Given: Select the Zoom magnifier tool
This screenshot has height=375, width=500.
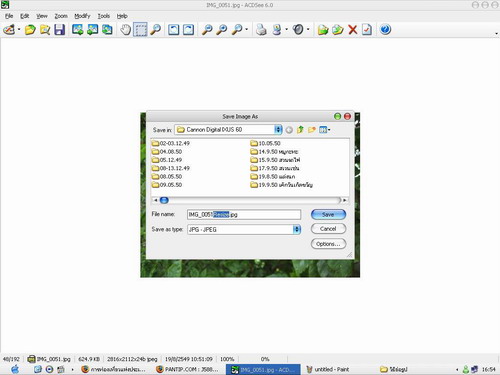Looking at the screenshot, I should pyautogui.click(x=155, y=30).
